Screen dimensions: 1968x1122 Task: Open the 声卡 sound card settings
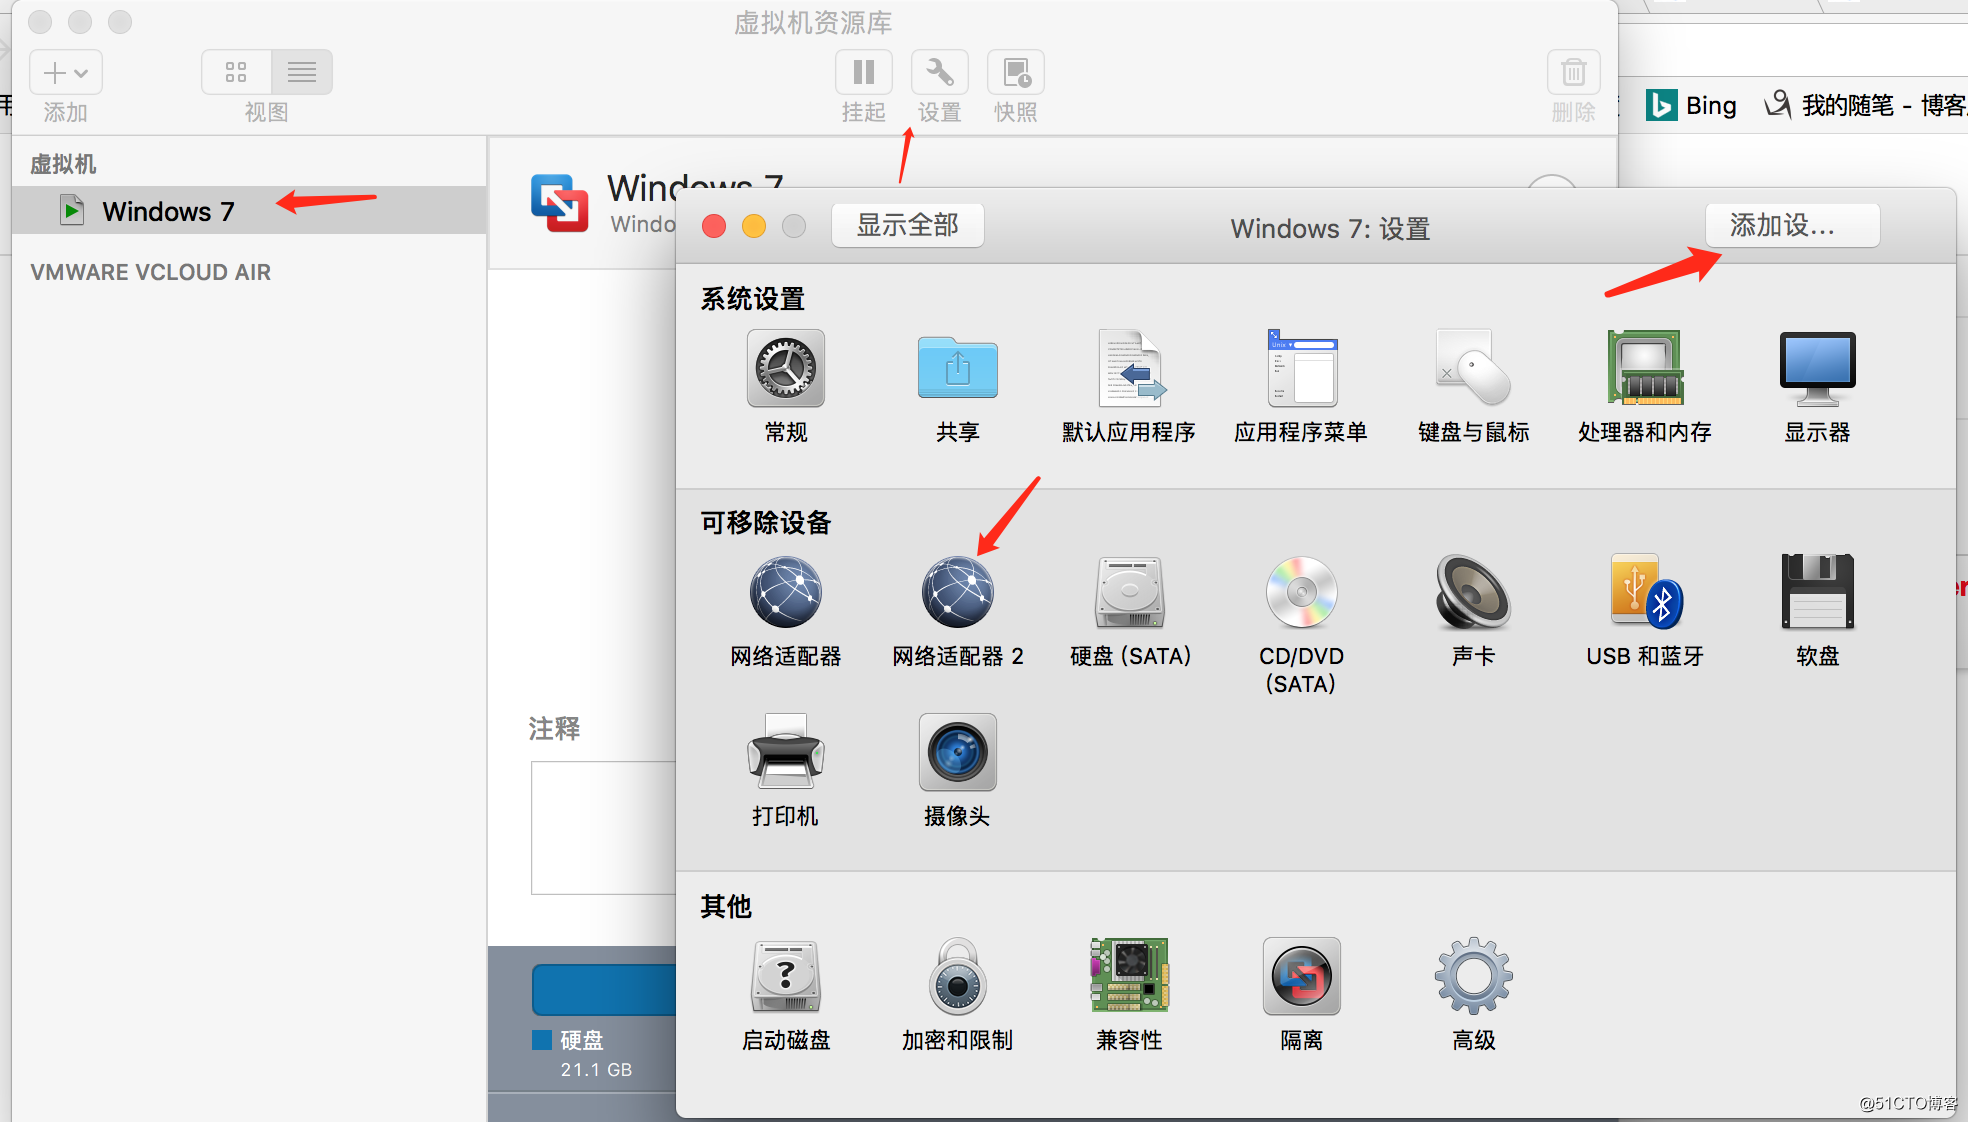(x=1474, y=593)
